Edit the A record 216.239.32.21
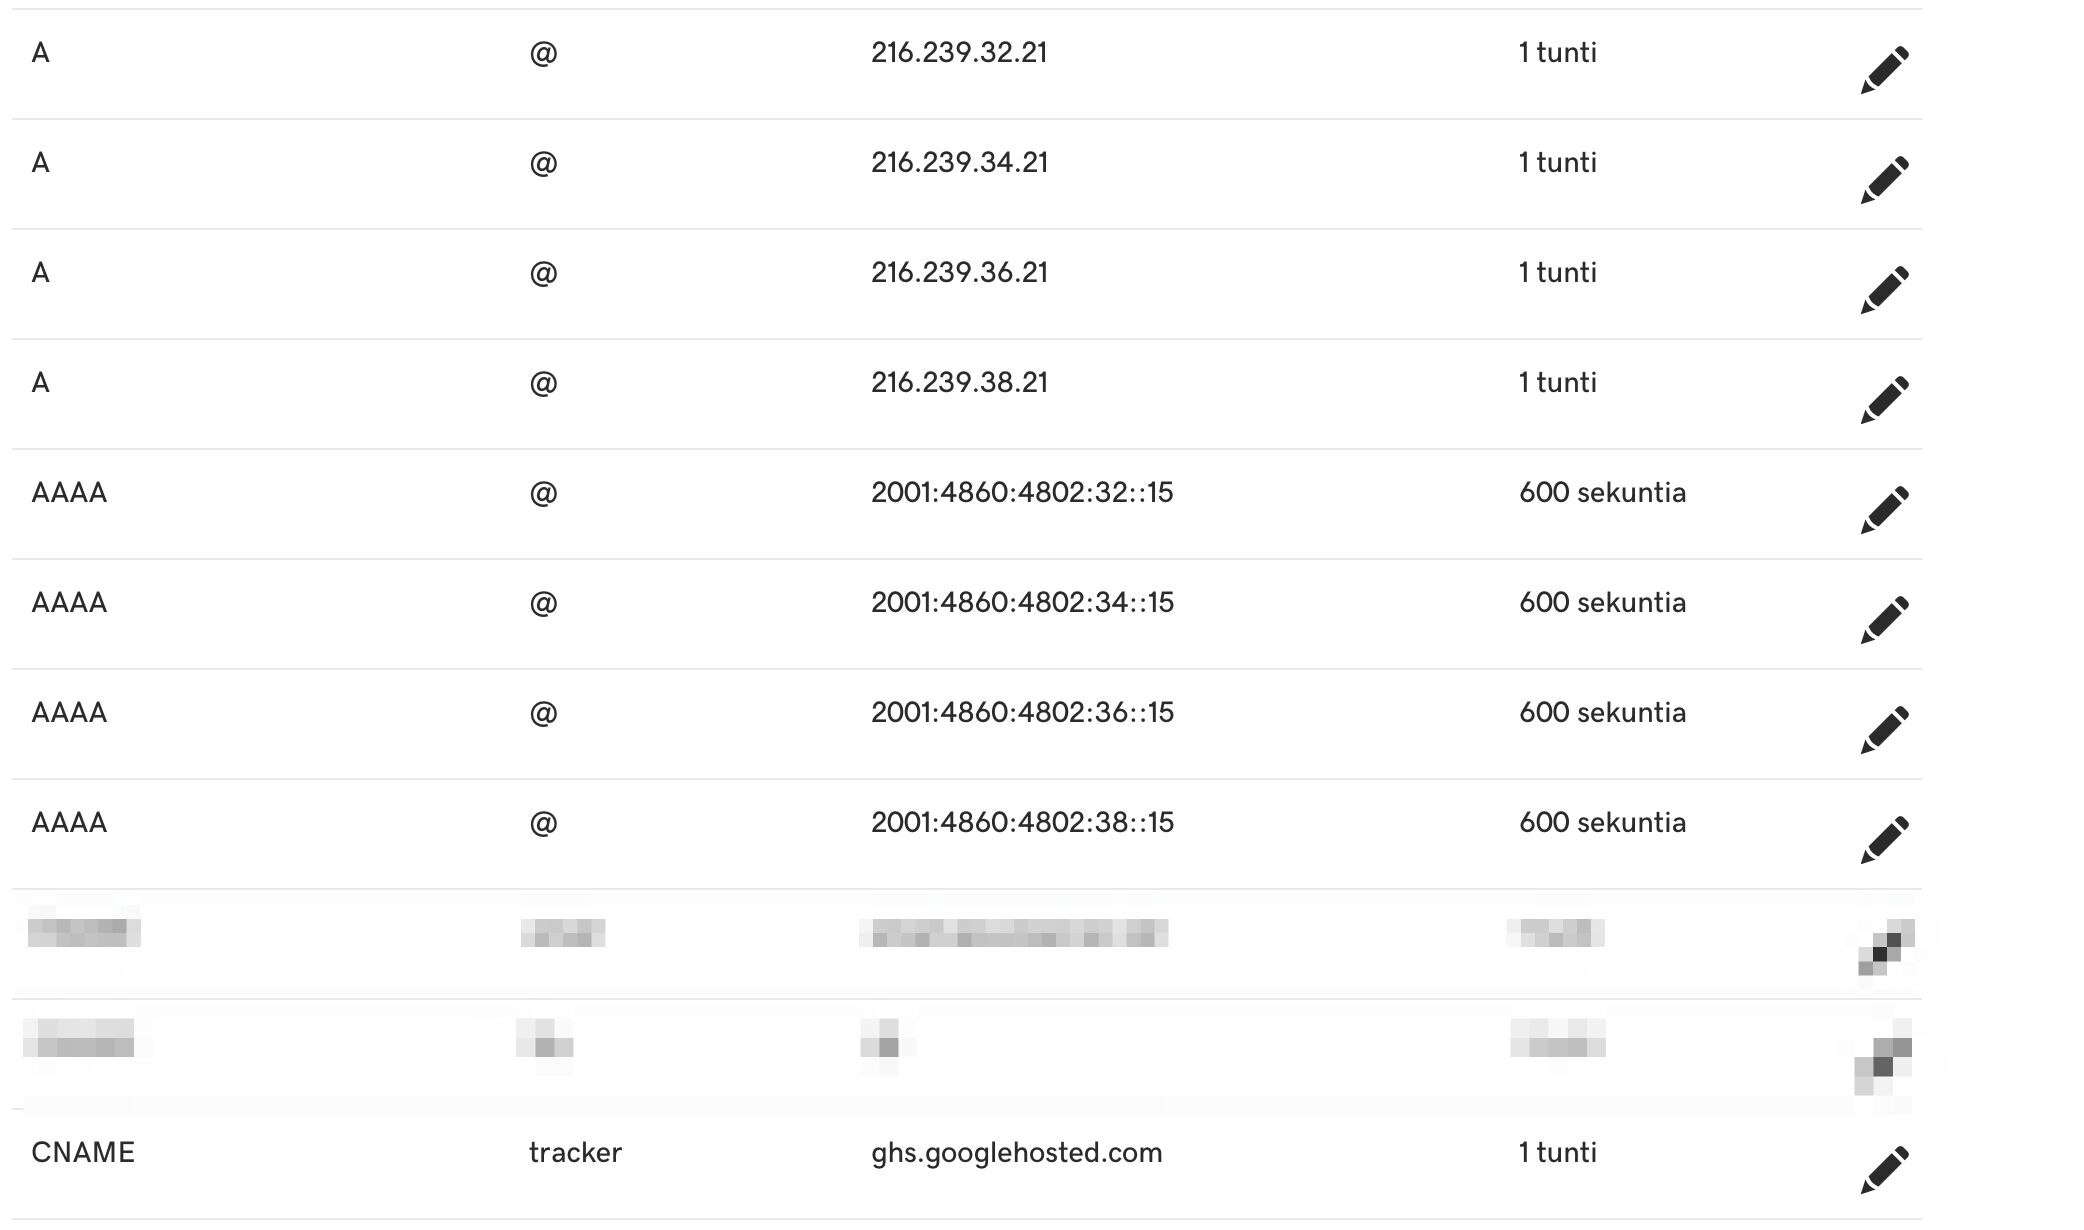 pyautogui.click(x=1885, y=69)
